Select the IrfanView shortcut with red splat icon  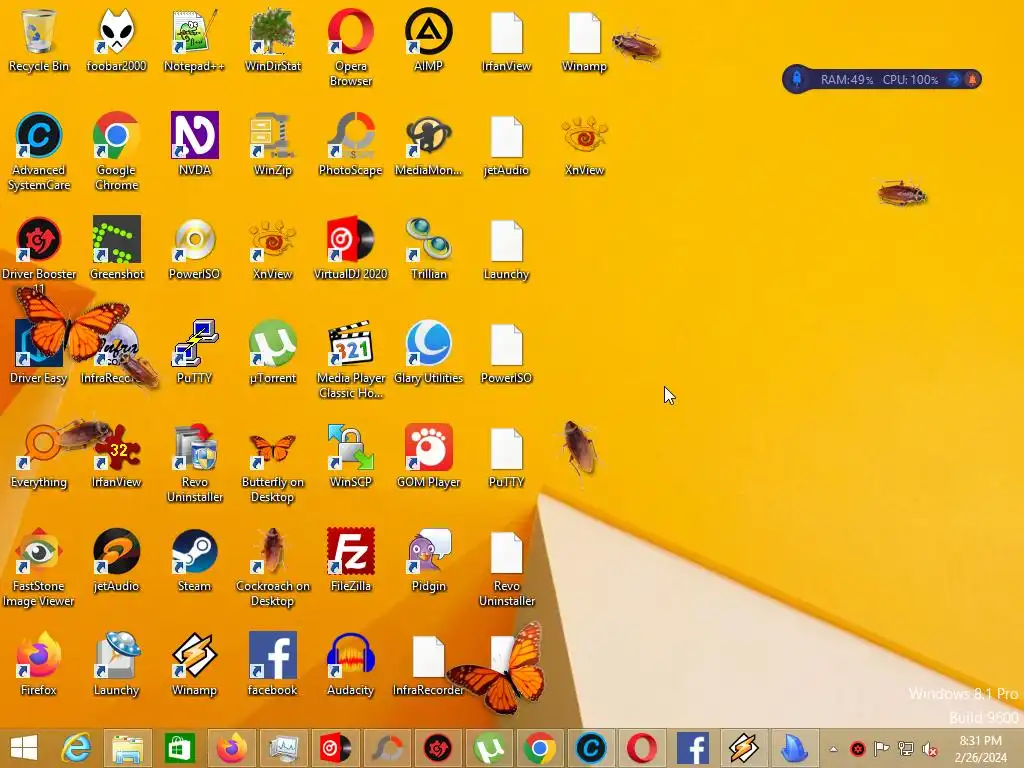point(116,456)
